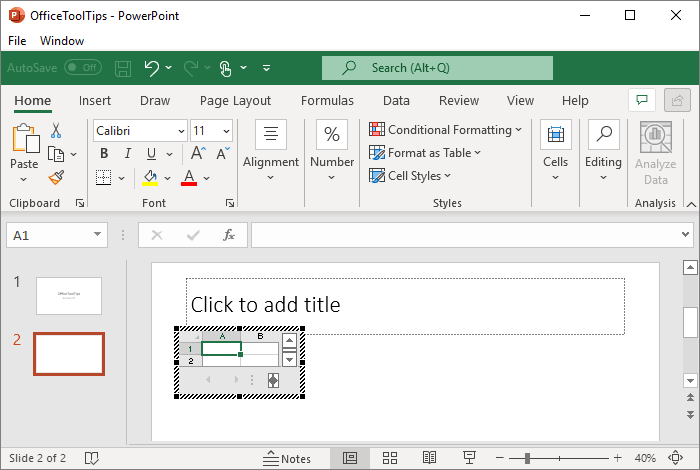
Task: Open the Comments pane icon
Action: tap(642, 100)
